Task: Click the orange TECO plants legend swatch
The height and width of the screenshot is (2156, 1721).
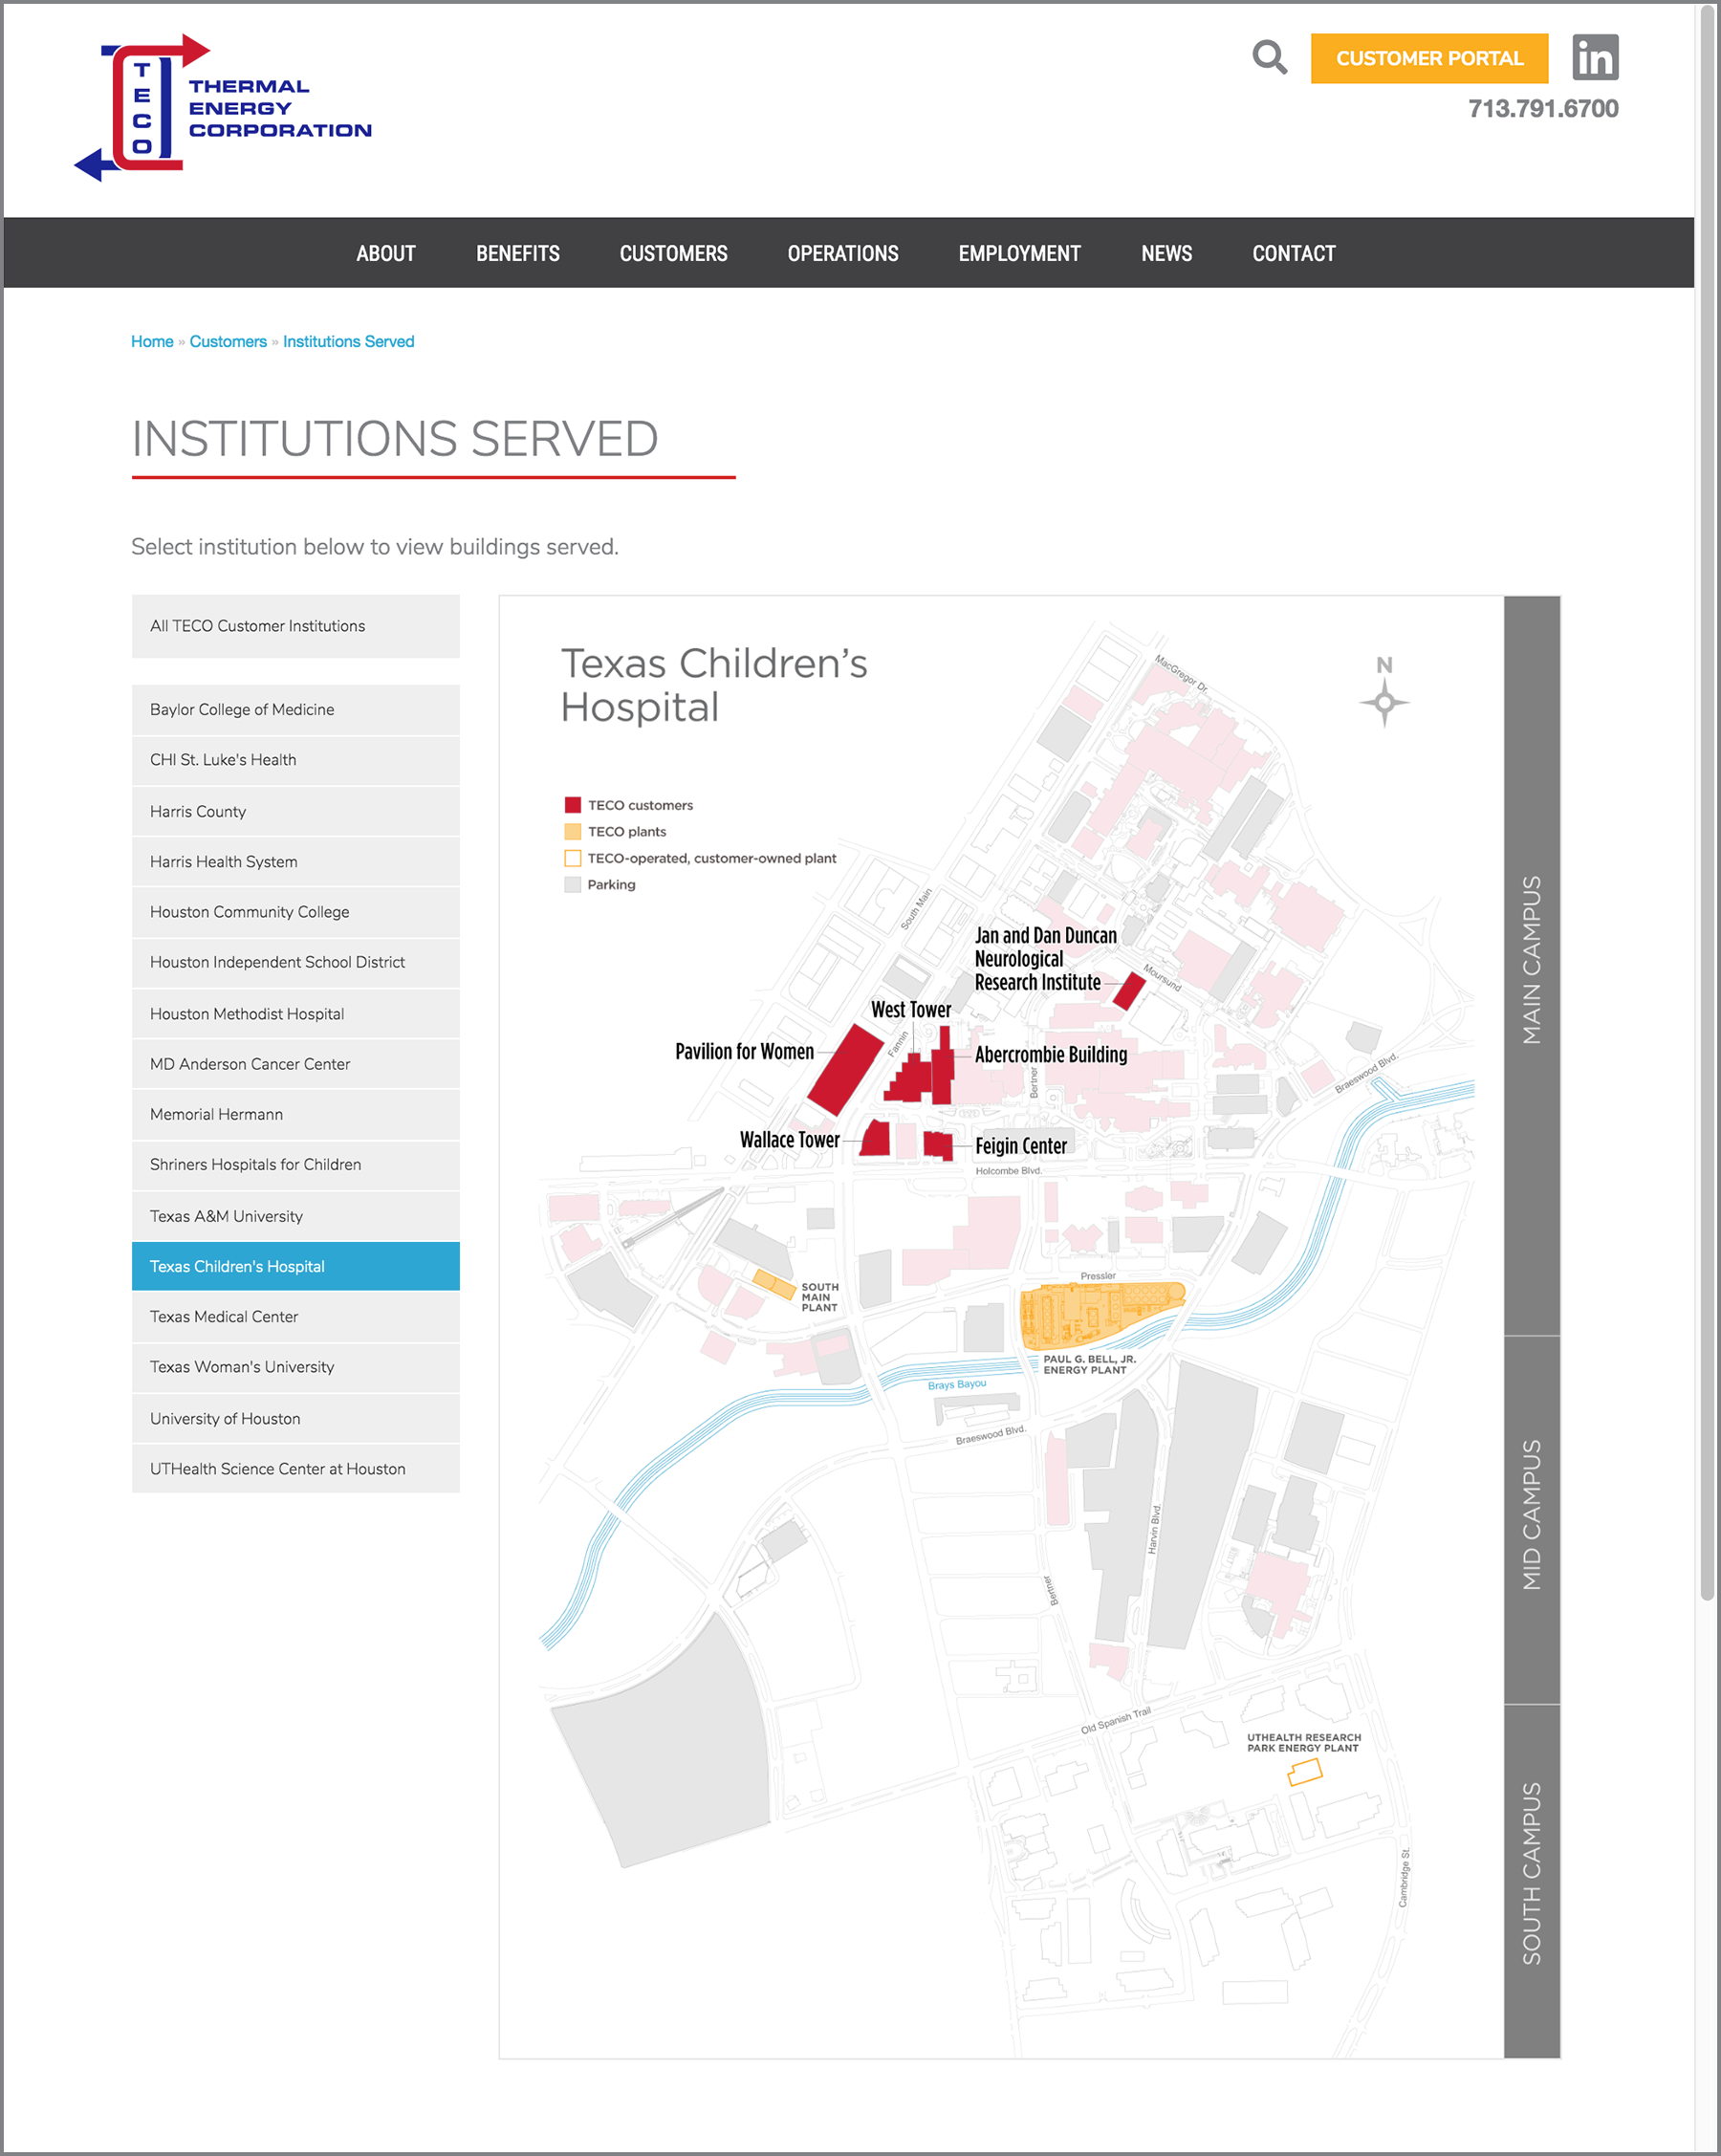Action: tap(573, 831)
